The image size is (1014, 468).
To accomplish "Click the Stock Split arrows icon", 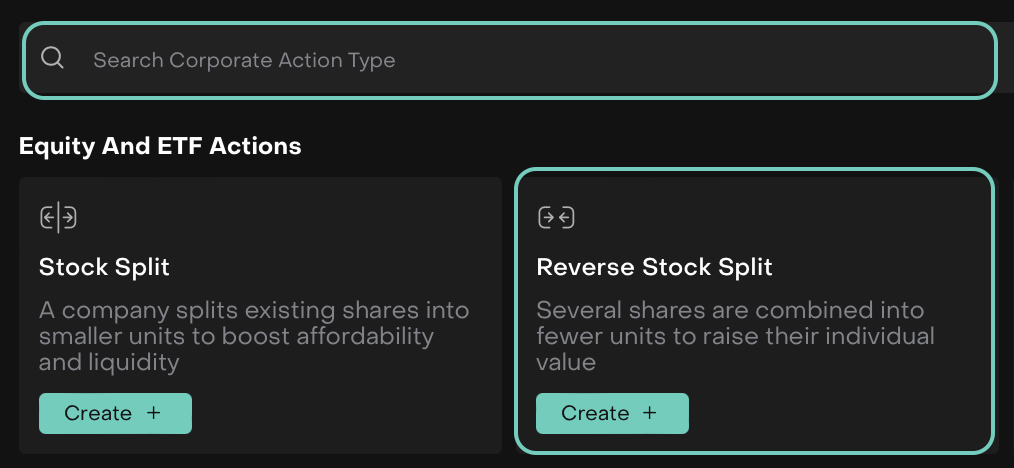I will coord(58,216).
